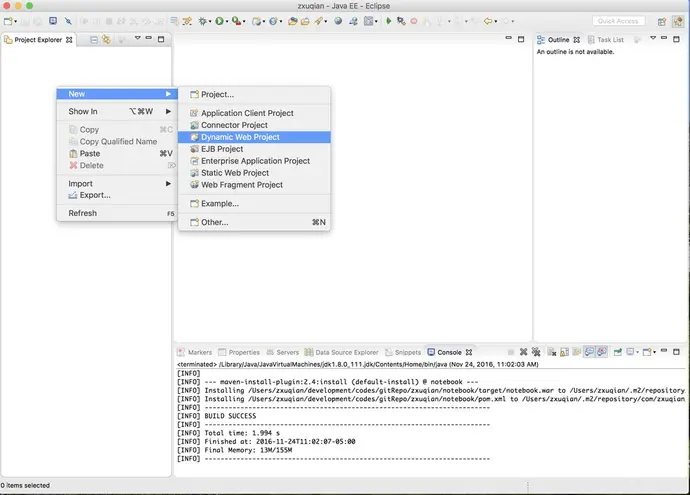
Task: Open the Servers tab
Action: pyautogui.click(x=283, y=352)
